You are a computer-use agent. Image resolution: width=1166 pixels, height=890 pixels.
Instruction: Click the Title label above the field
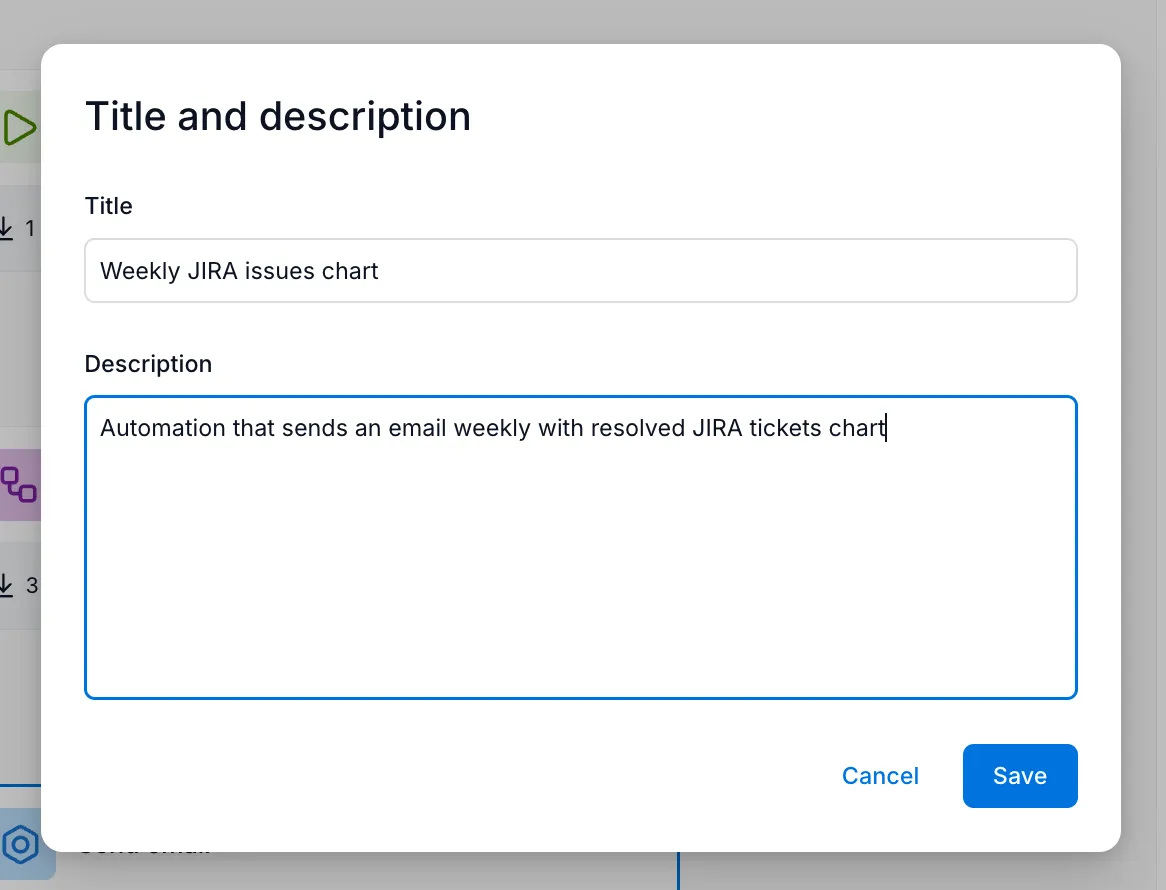[x=108, y=206]
